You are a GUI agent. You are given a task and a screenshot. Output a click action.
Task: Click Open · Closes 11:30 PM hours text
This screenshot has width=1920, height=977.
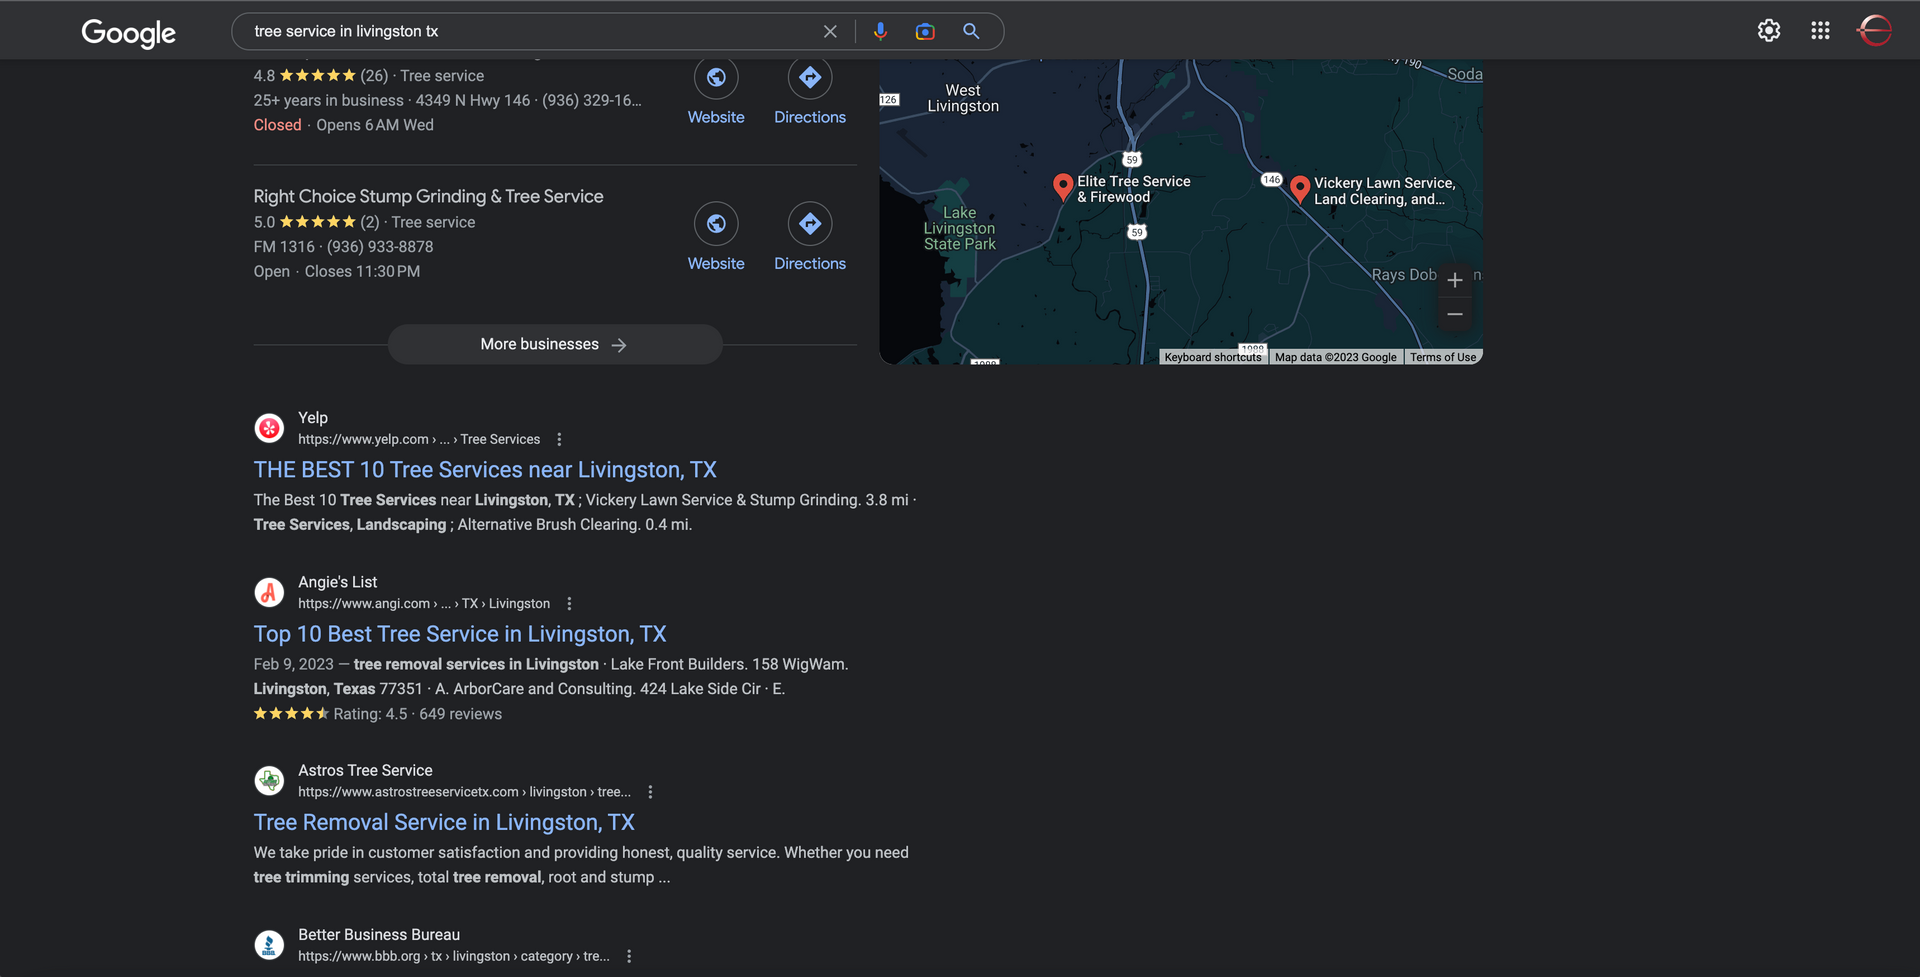tap(337, 272)
